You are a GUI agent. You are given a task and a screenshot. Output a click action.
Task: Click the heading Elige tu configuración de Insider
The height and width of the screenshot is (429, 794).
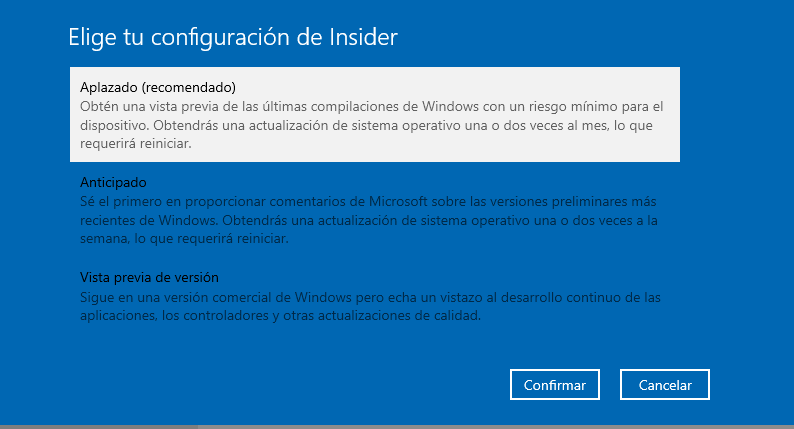tap(233, 38)
